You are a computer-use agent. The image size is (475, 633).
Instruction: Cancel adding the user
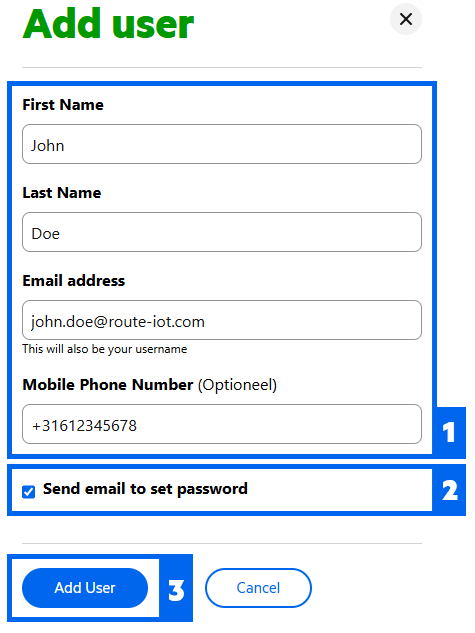tap(258, 588)
